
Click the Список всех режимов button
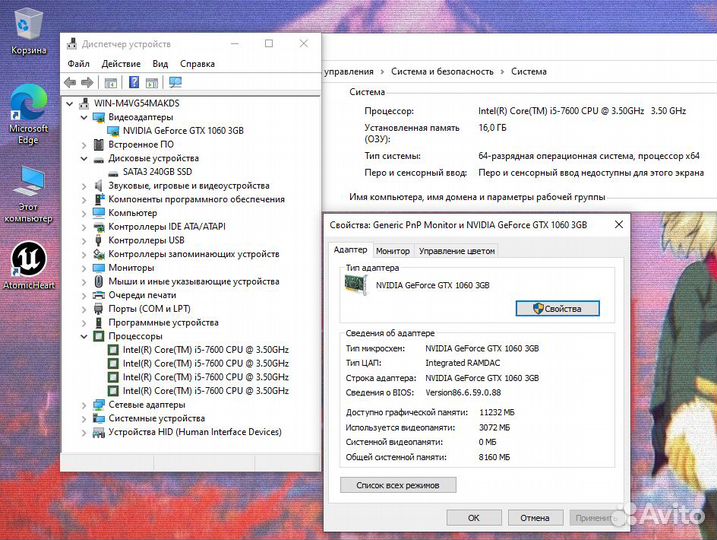pyautogui.click(x=398, y=485)
